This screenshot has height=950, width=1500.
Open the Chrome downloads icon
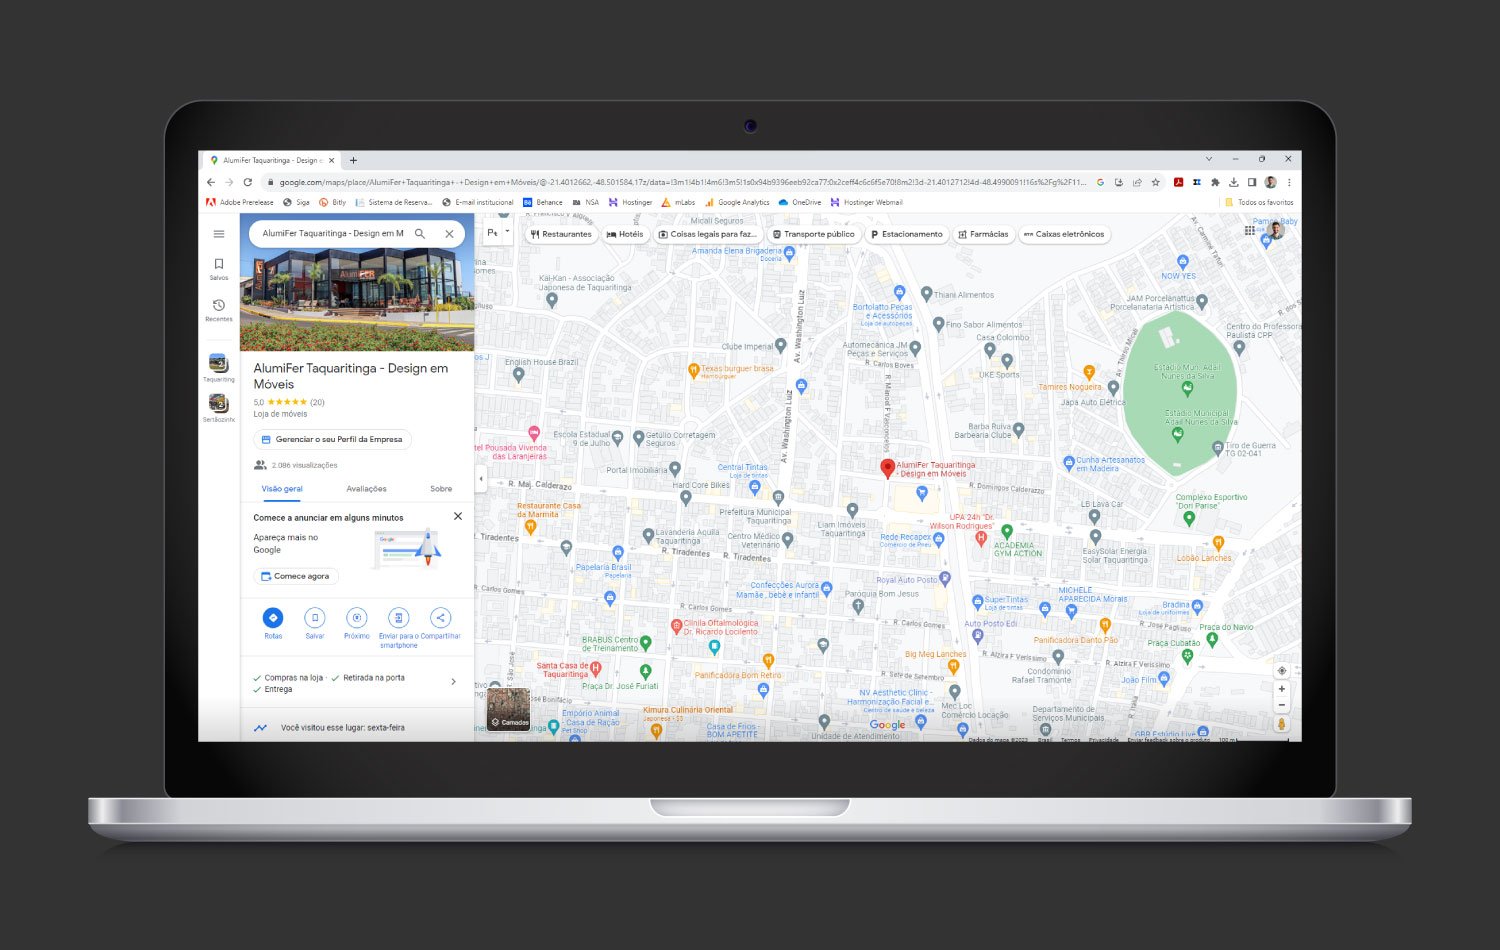[x=1233, y=182]
